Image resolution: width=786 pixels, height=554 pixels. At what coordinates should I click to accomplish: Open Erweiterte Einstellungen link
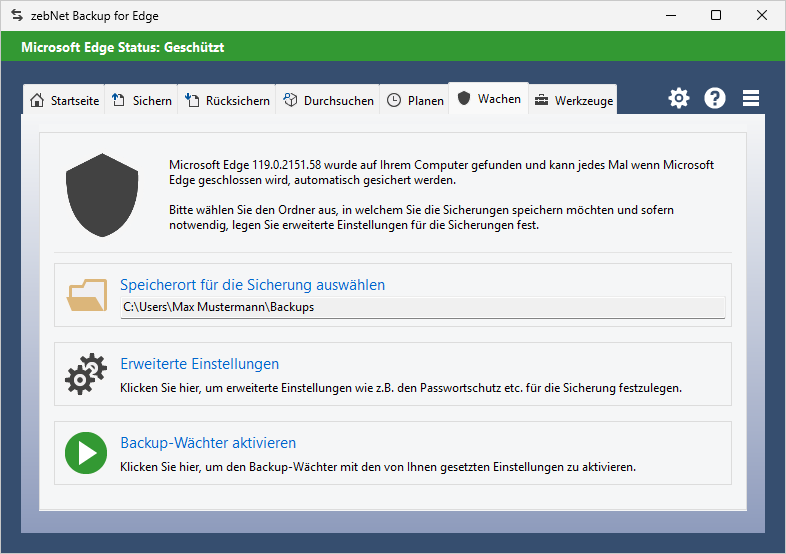click(199, 364)
